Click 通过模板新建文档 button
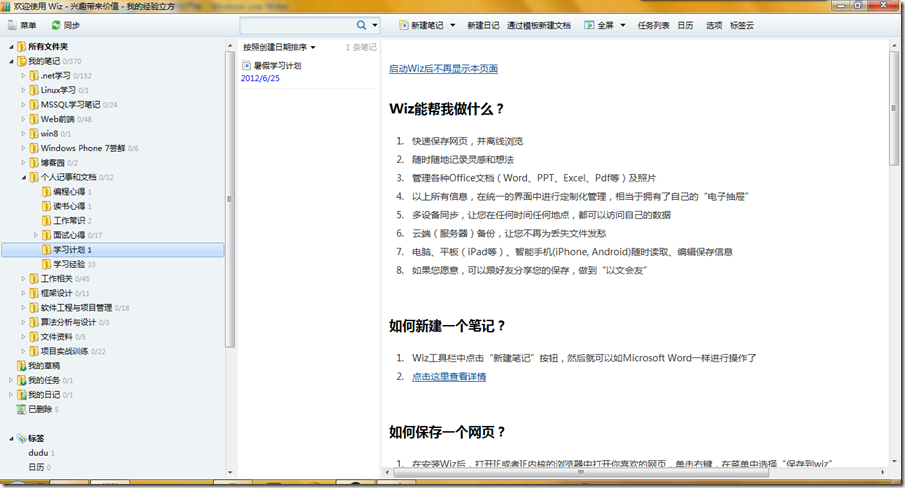The width and height of the screenshot is (905, 488). [538, 25]
